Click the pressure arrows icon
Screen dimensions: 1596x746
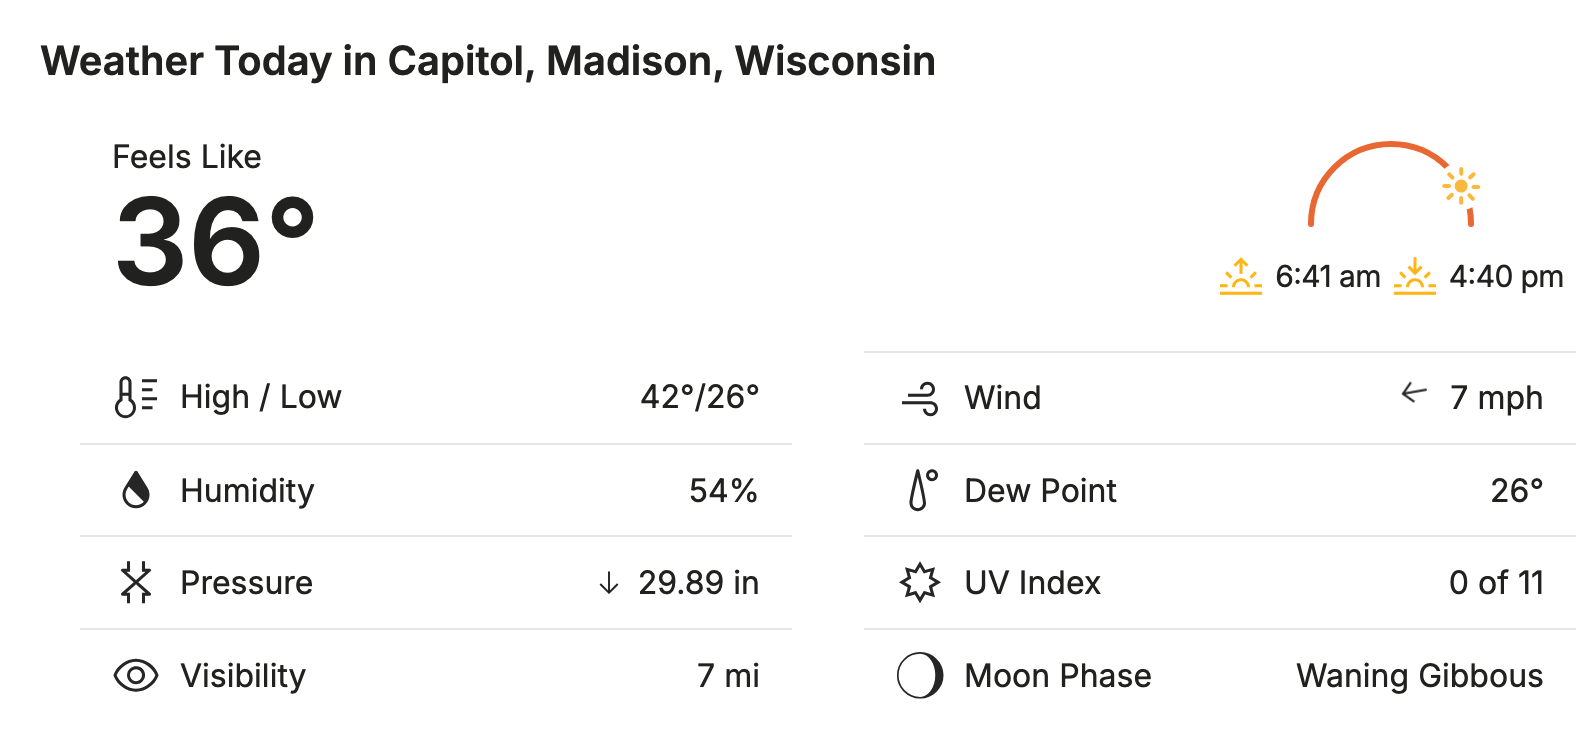point(135,583)
